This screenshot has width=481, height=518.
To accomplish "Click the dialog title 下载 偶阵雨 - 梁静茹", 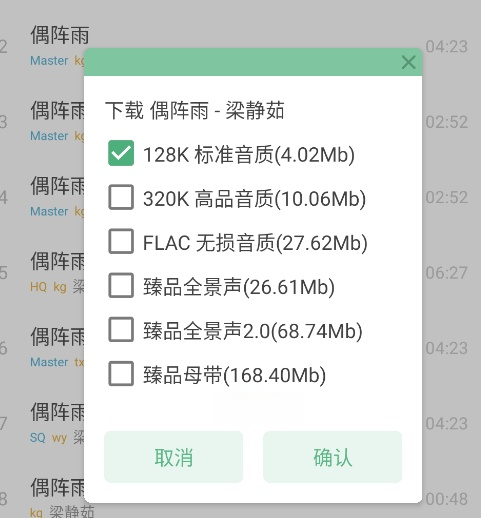I will point(195,110).
